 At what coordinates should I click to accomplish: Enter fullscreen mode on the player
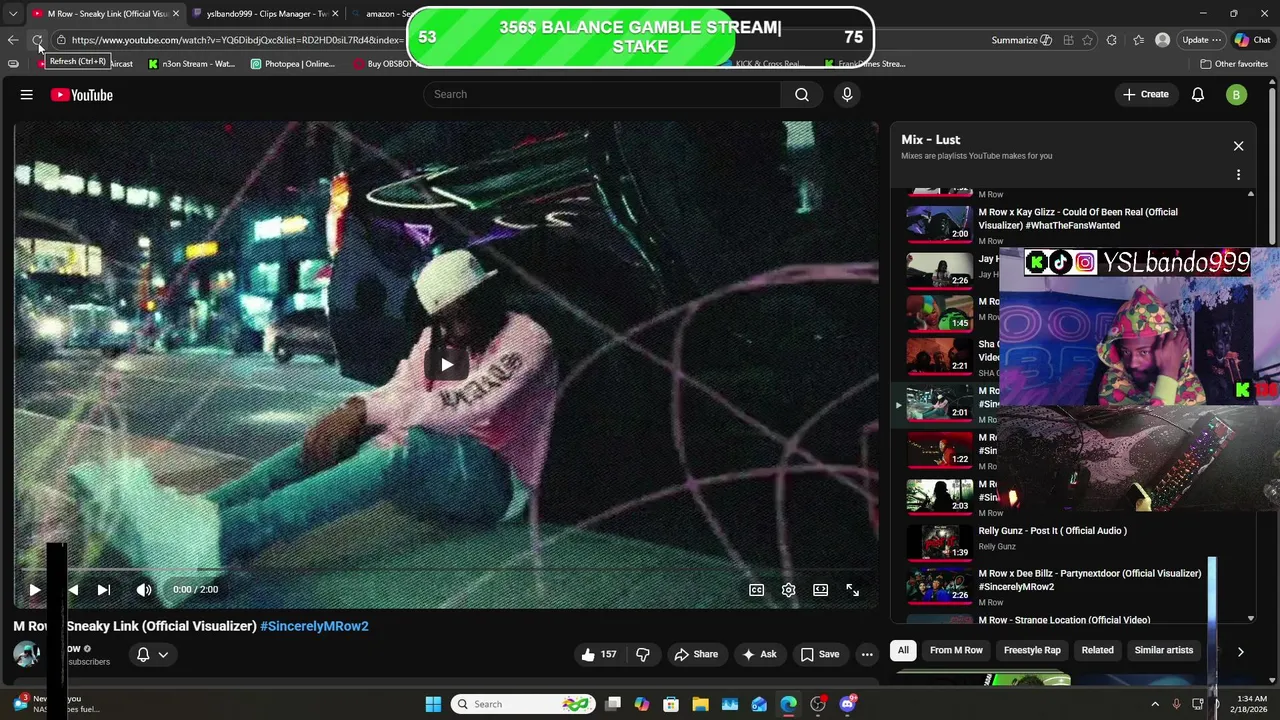(x=853, y=590)
